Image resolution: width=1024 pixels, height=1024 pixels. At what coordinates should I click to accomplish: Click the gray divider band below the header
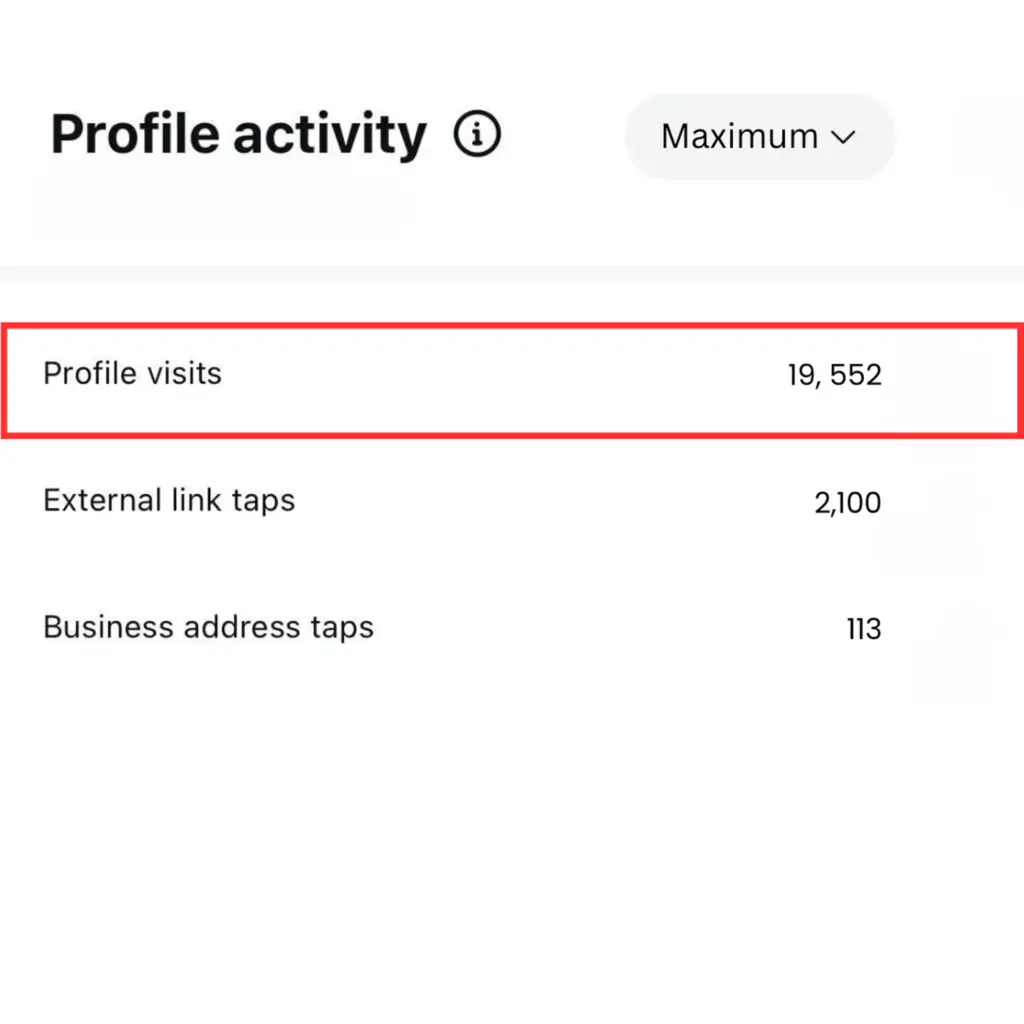[x=510, y=274]
